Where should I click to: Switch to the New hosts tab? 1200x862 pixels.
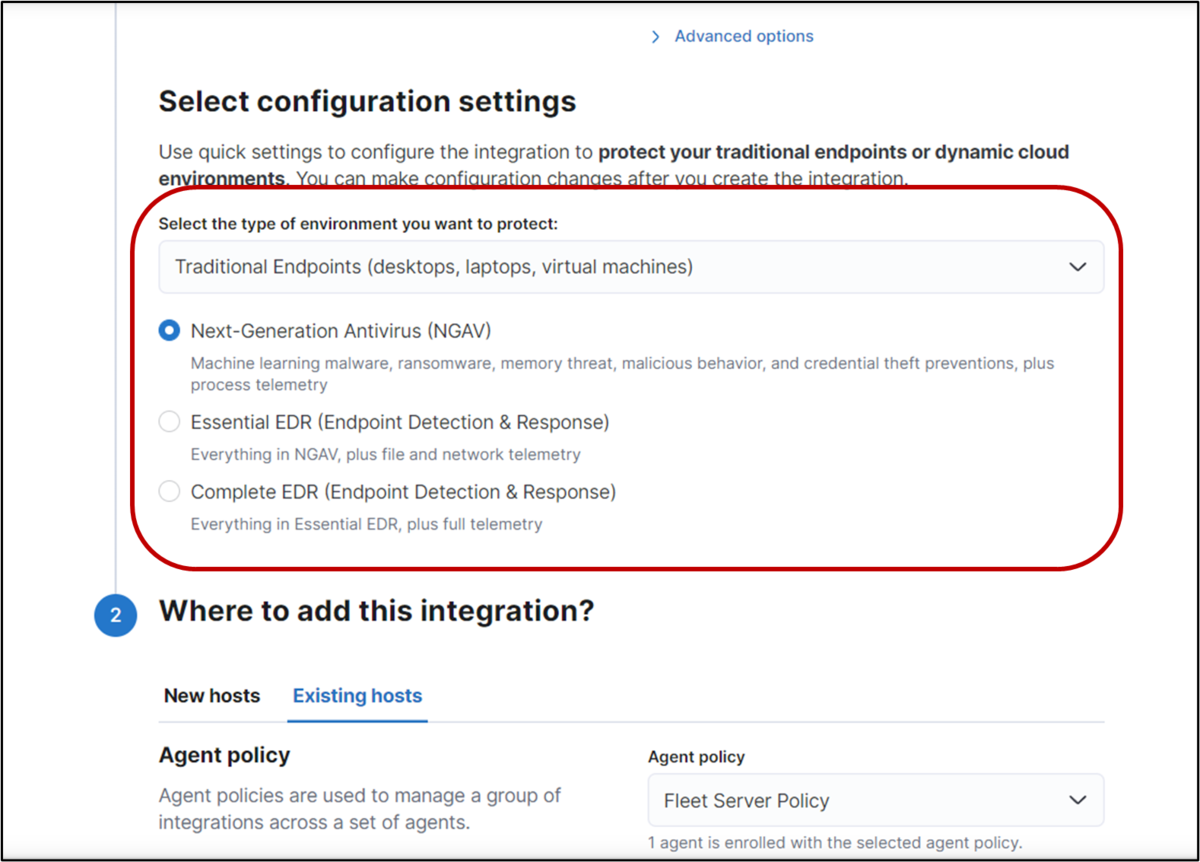212,696
